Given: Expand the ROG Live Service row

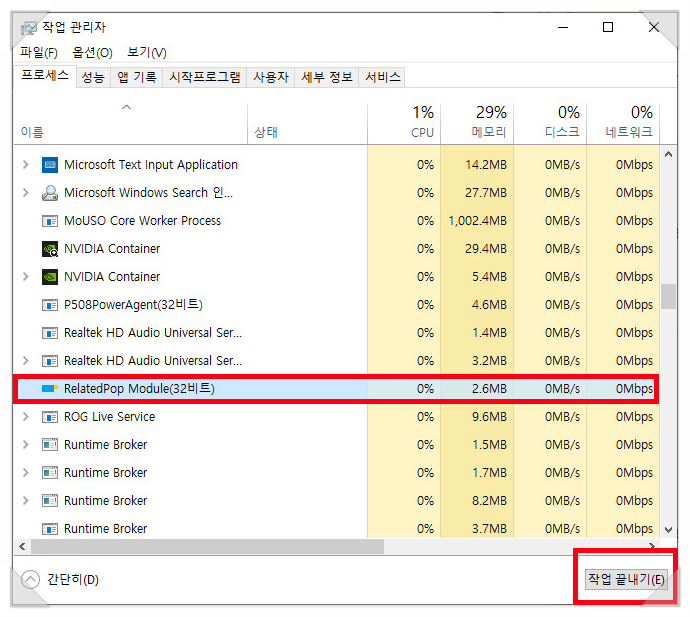Looking at the screenshot, I should pos(26,417).
